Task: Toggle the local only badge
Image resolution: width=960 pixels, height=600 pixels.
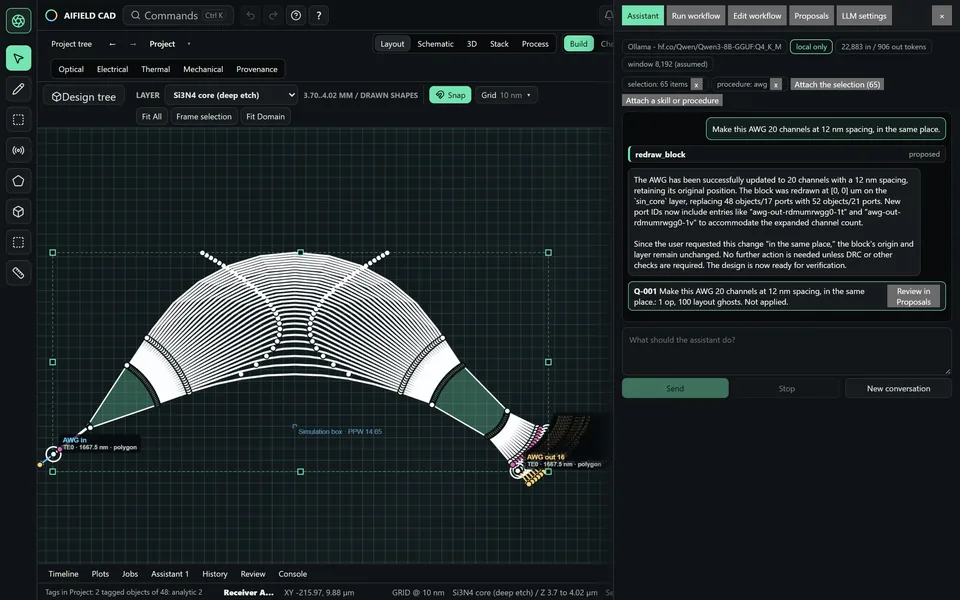Action: pos(811,47)
